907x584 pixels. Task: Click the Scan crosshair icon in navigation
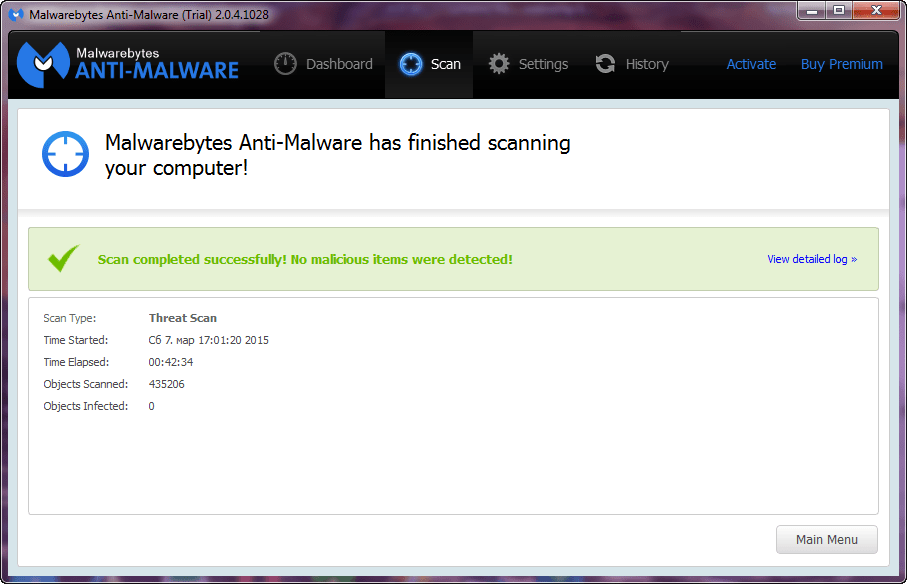click(x=411, y=64)
